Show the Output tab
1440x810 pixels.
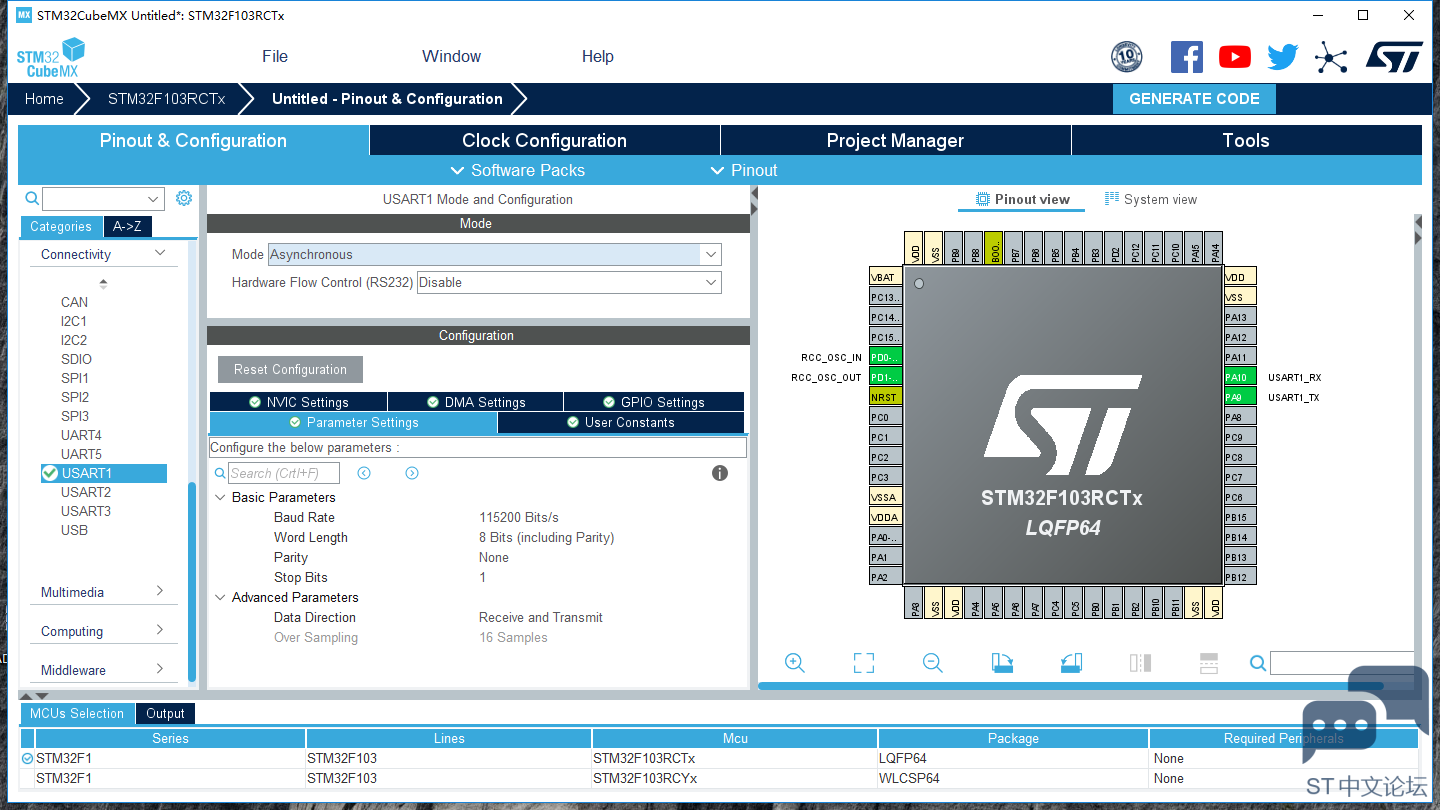pos(165,714)
